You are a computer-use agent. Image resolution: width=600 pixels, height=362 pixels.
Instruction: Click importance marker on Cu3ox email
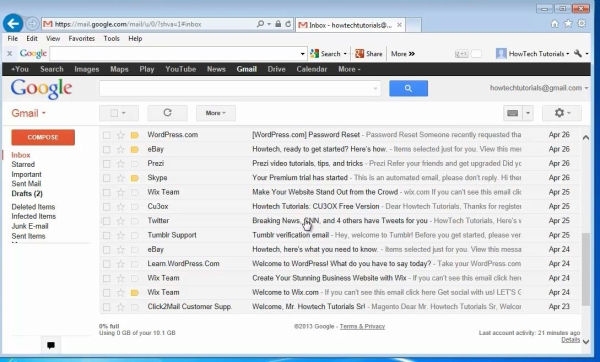point(135,207)
